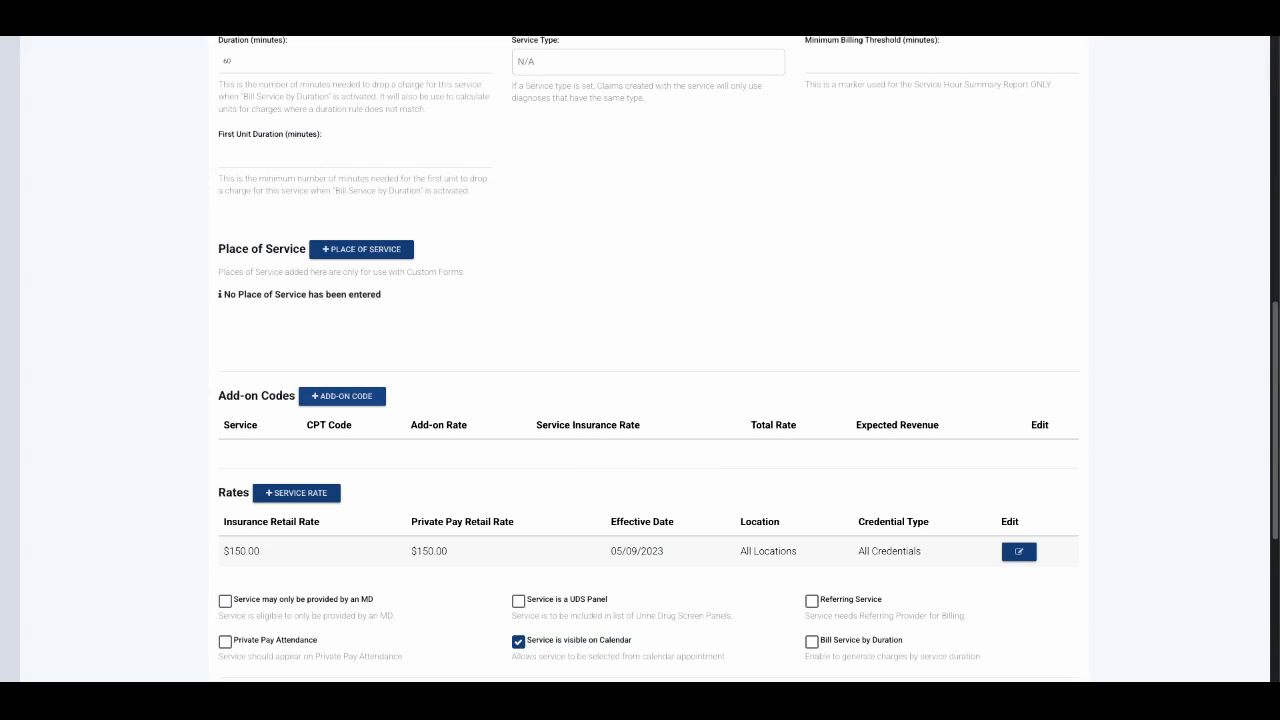
Task: Click the plus icon on Service Rate button
Action: pos(269,492)
